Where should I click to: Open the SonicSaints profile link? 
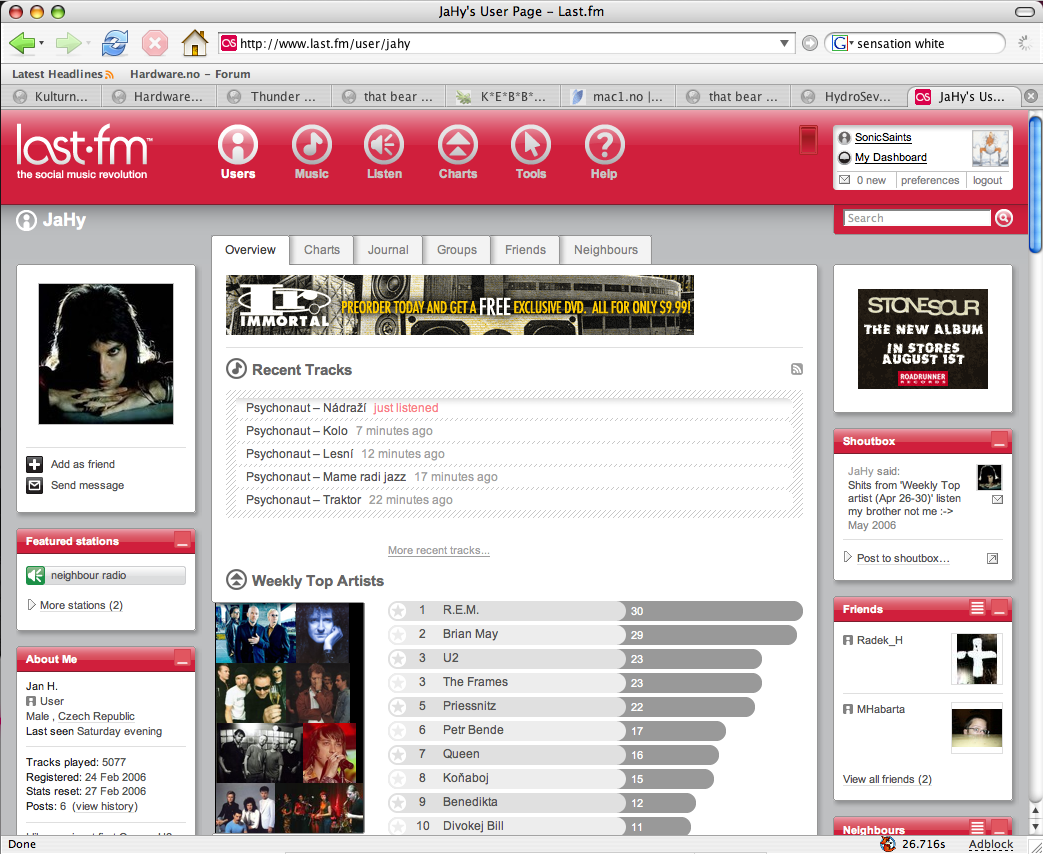[883, 138]
